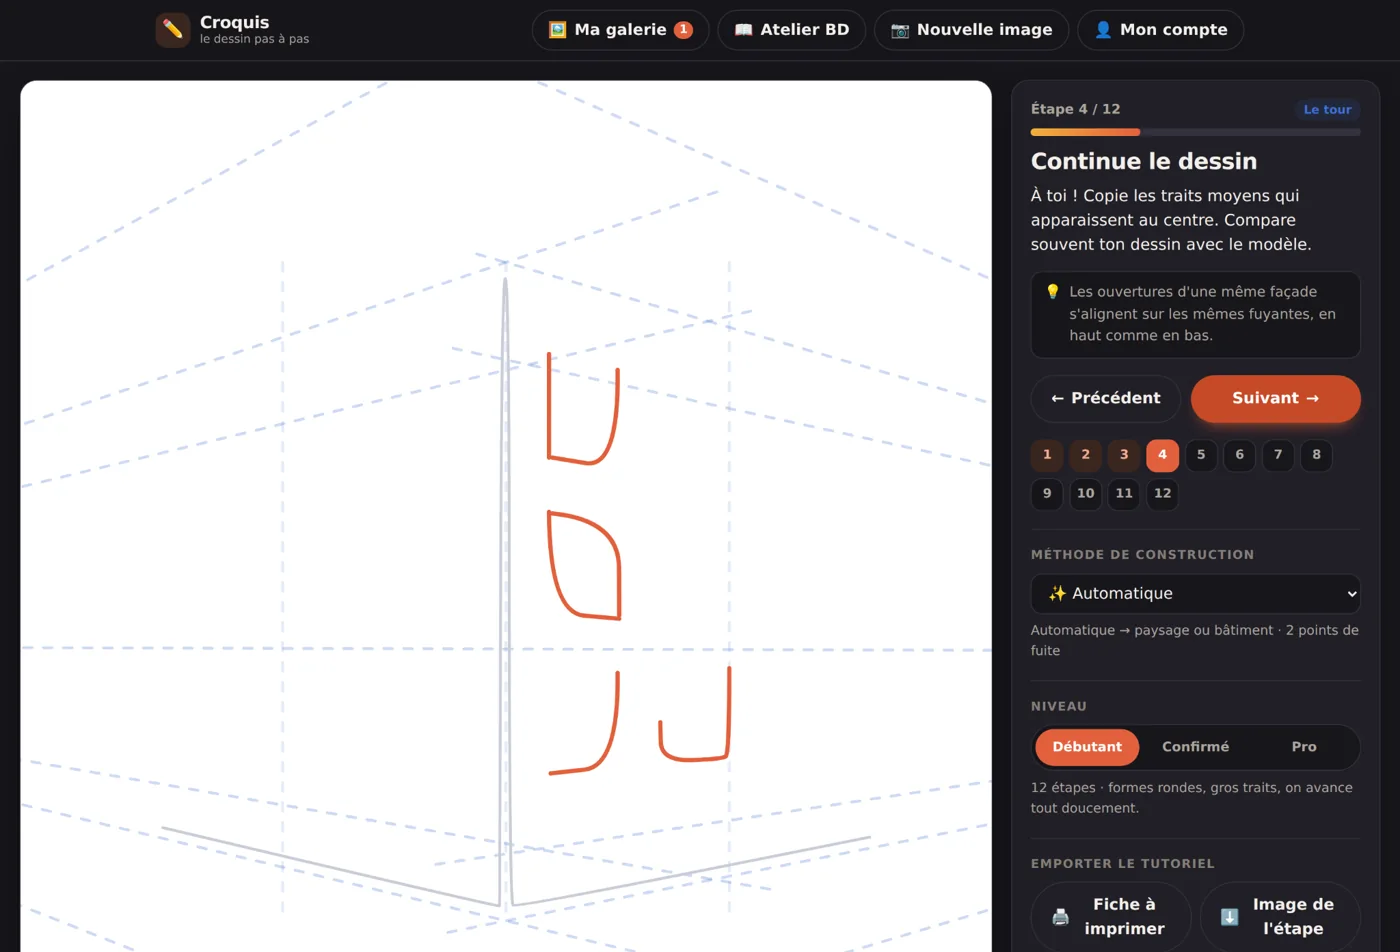
Task: Click the gallery picture icon
Action: [558, 30]
